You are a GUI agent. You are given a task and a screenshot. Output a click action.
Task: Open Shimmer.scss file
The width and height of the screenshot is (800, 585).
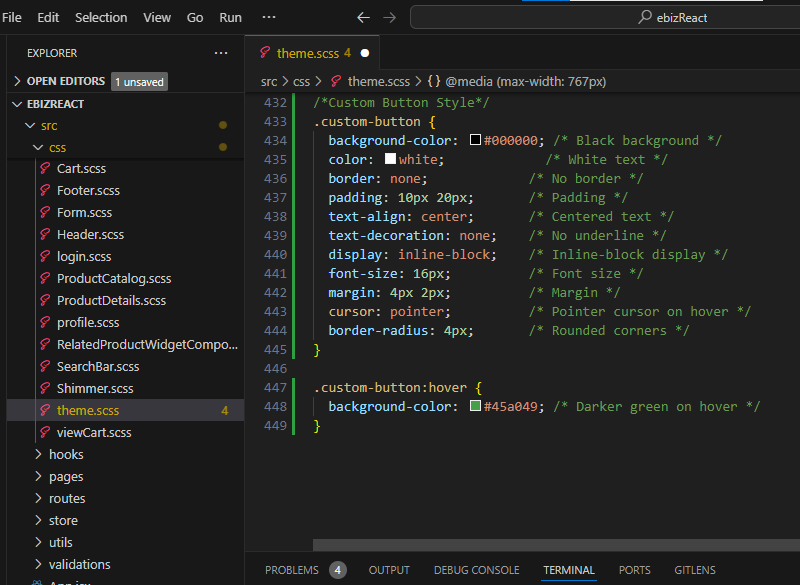tap(95, 388)
